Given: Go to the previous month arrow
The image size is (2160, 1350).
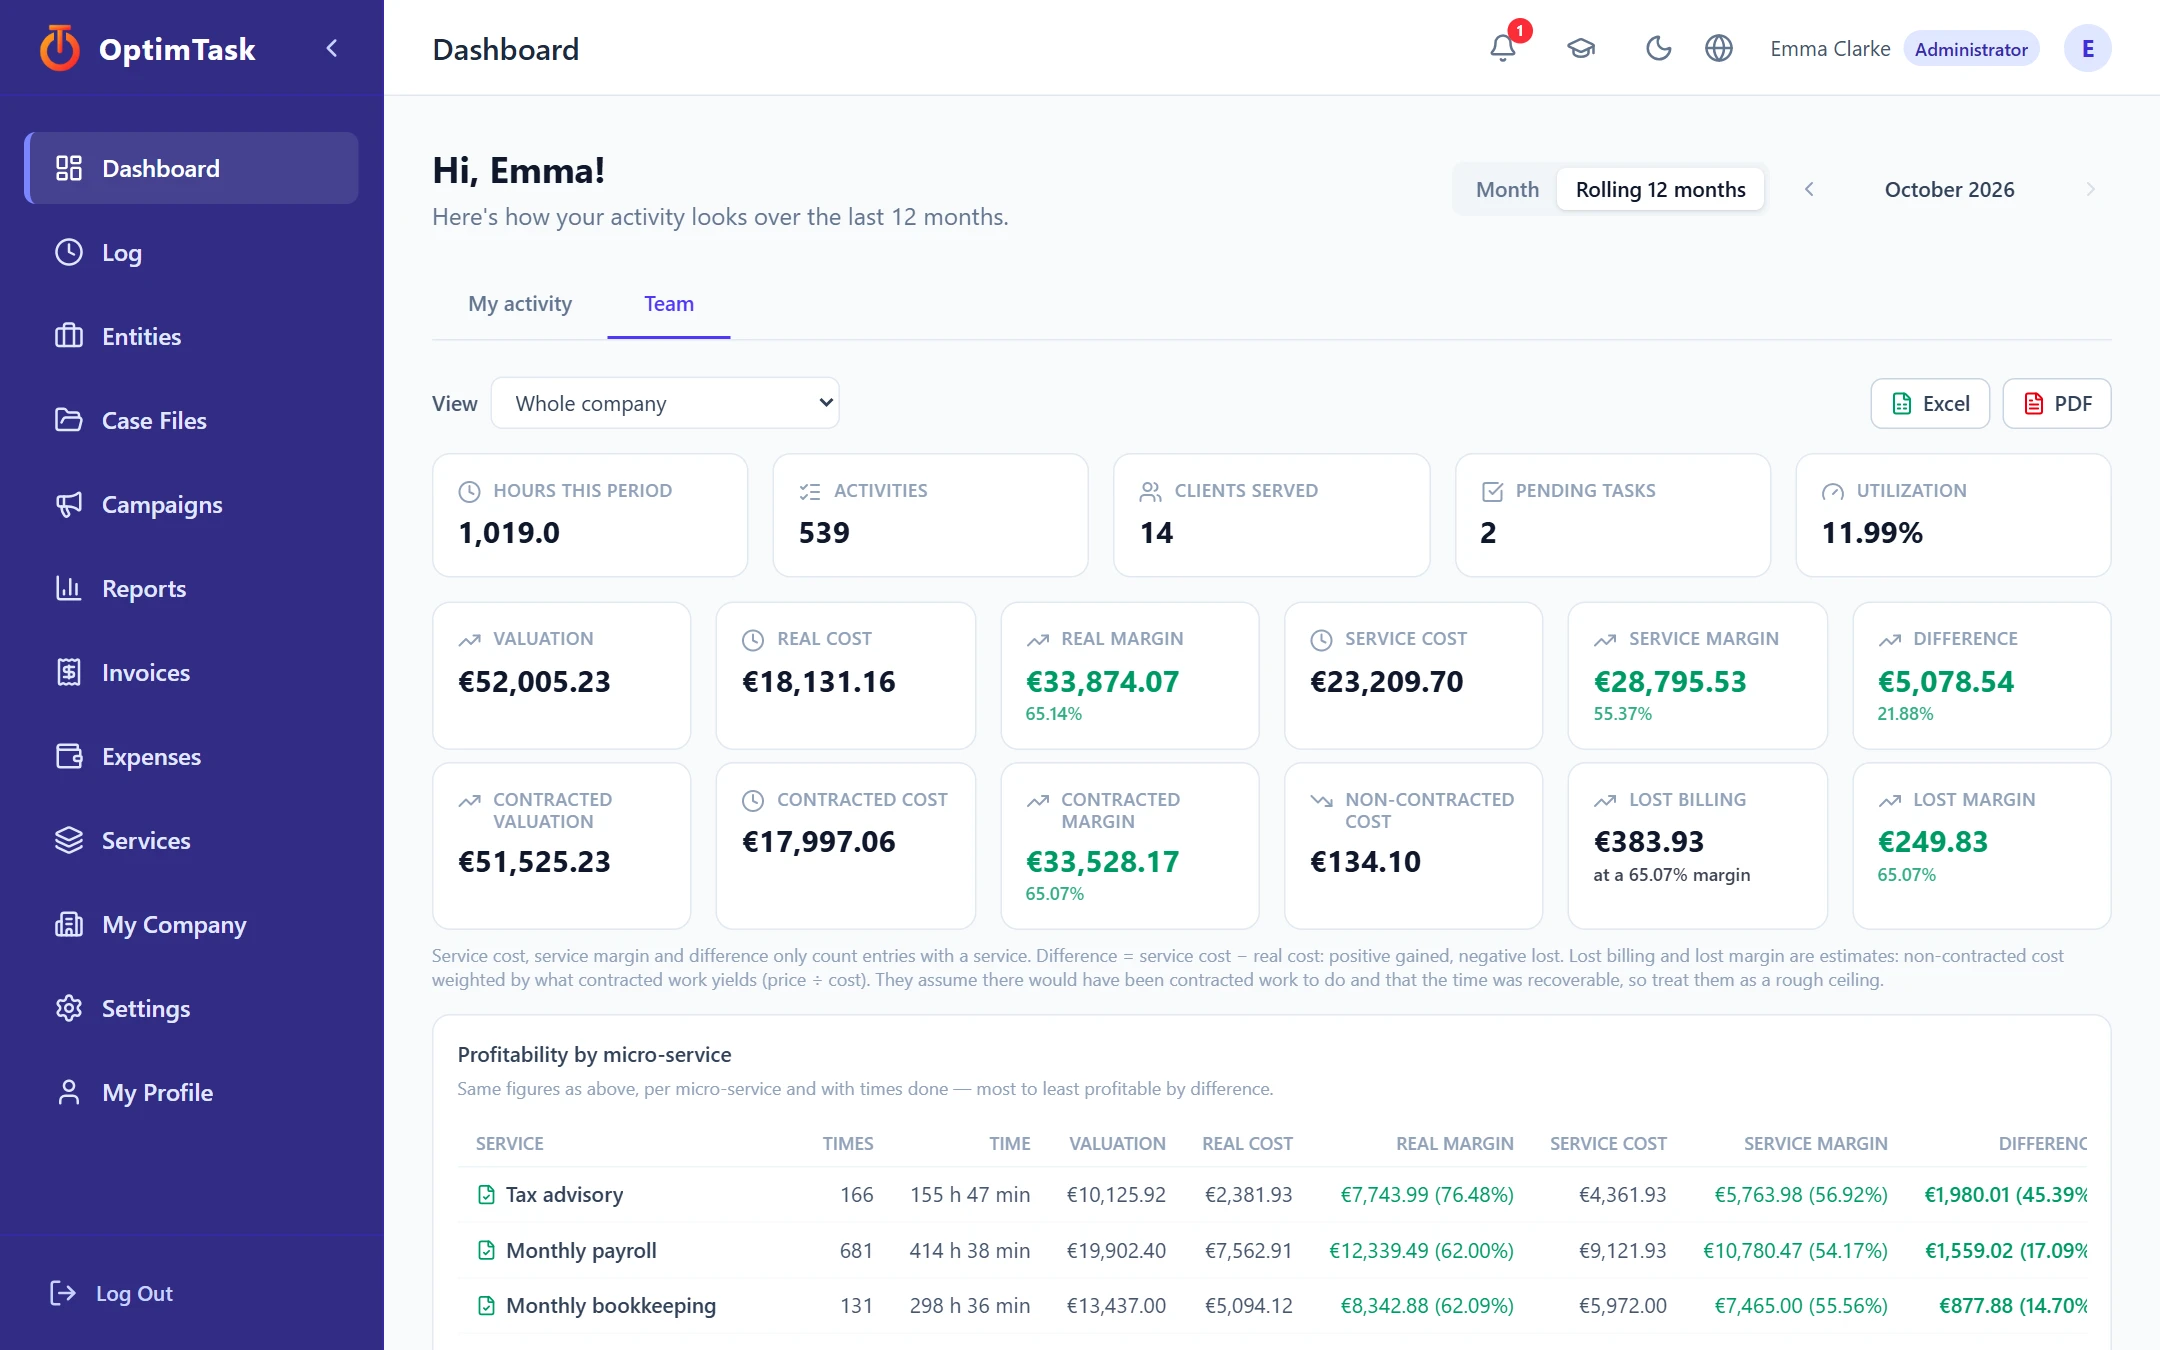Looking at the screenshot, I should click(x=1808, y=189).
